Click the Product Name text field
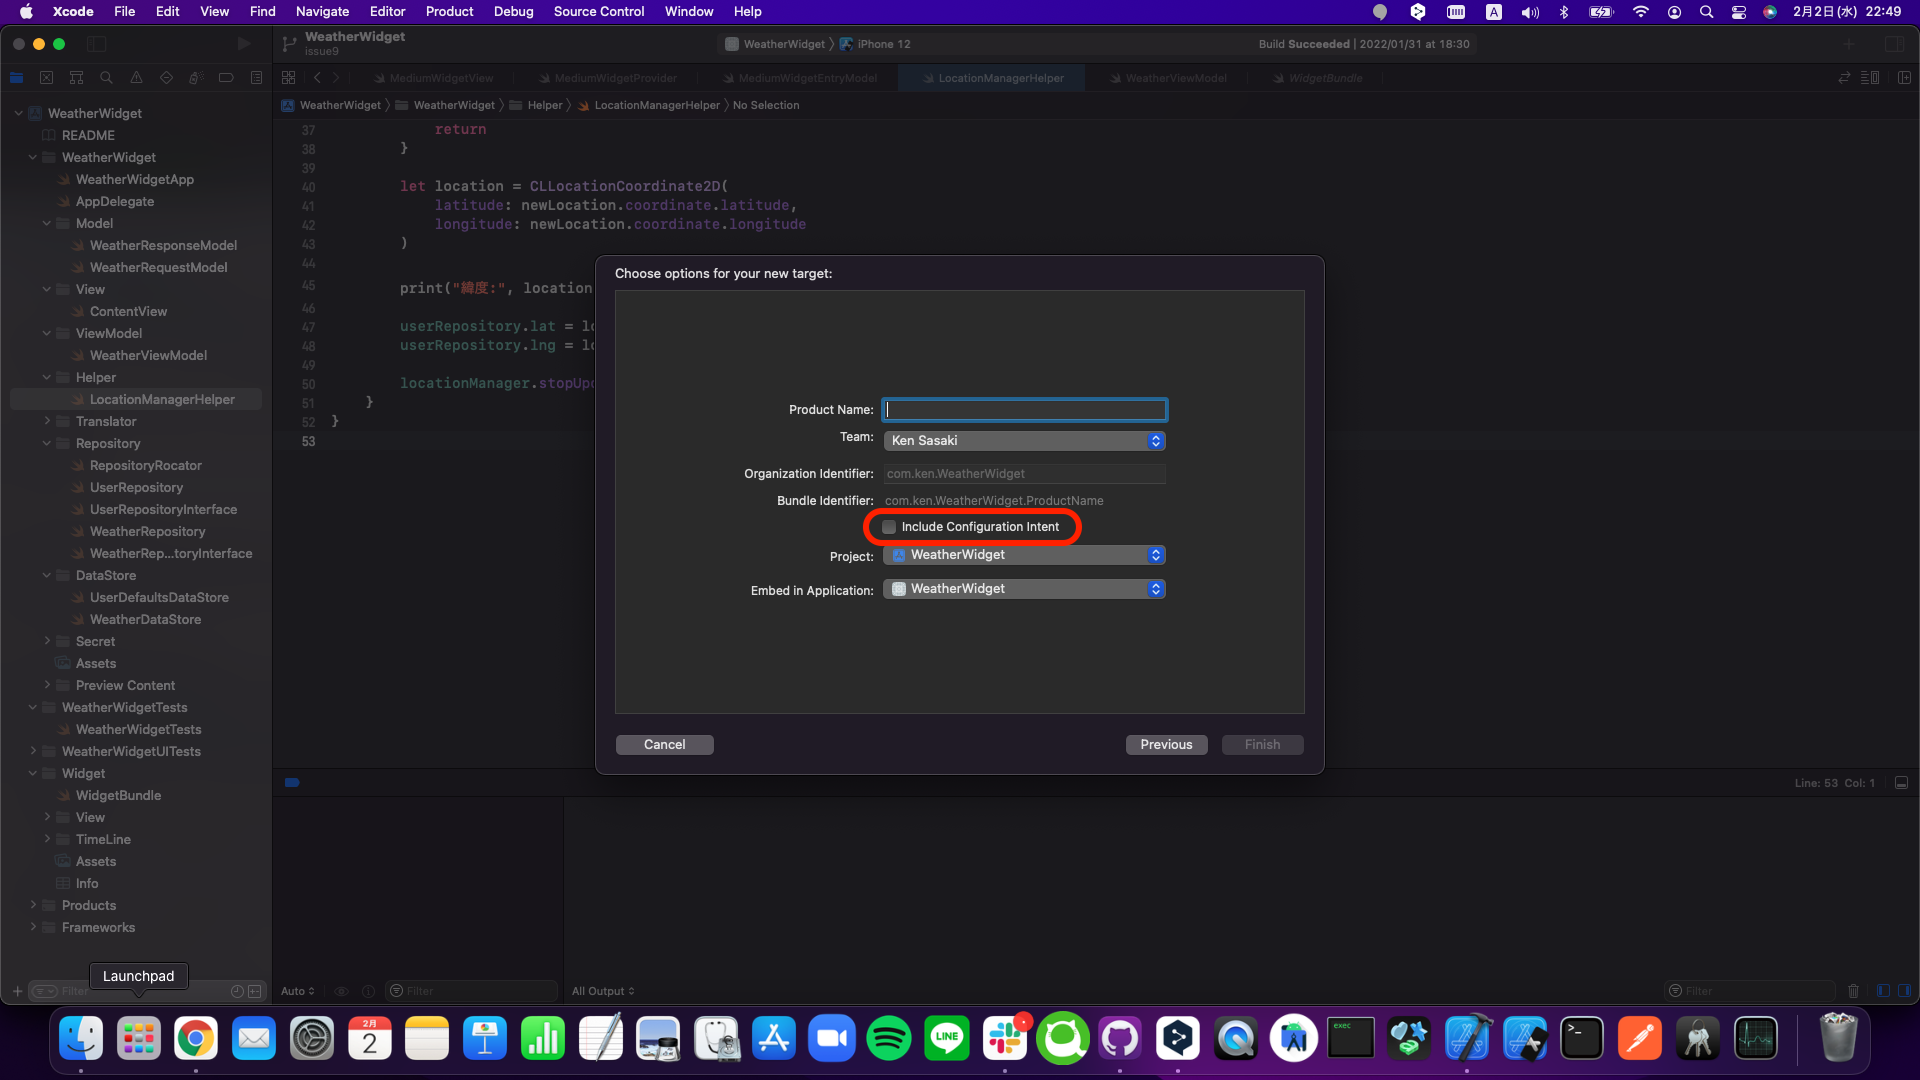 coord(1024,410)
